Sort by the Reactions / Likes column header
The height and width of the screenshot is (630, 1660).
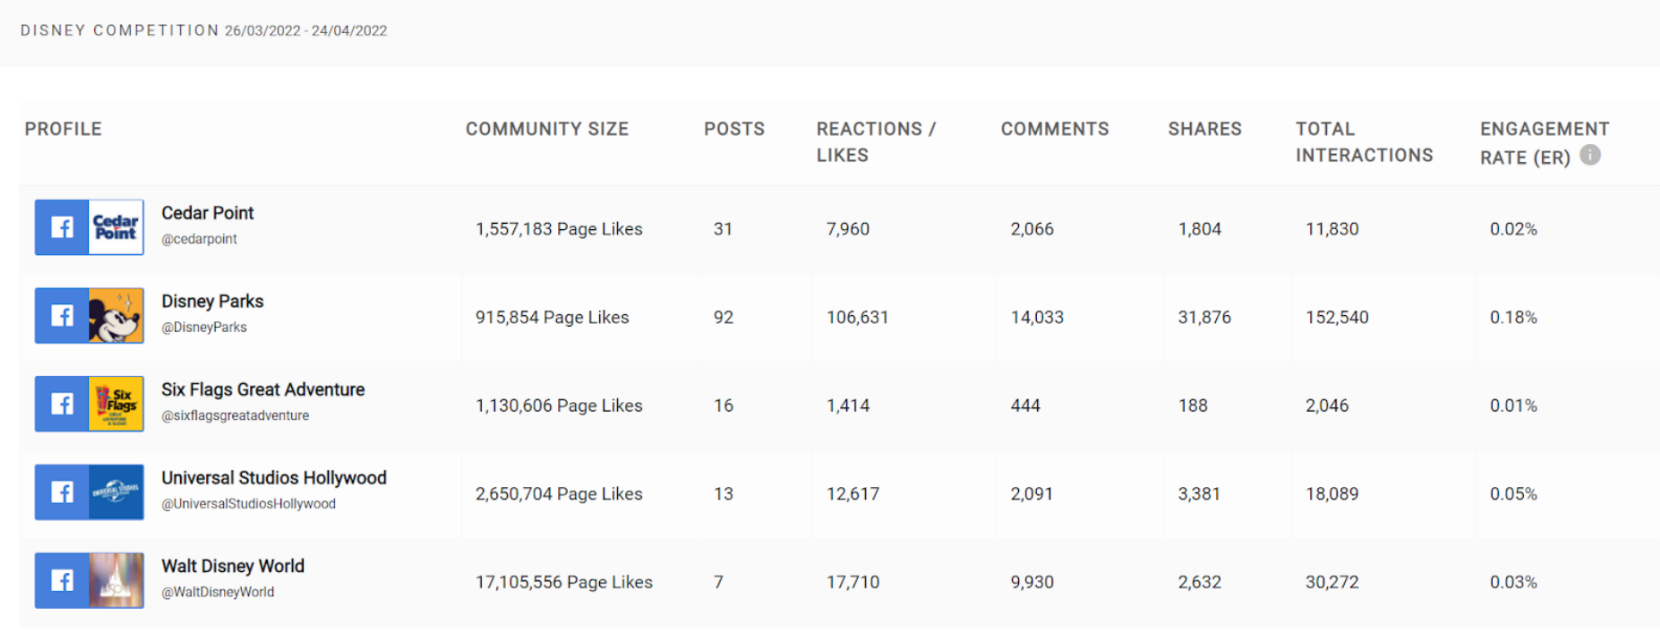pyautogui.click(x=876, y=142)
